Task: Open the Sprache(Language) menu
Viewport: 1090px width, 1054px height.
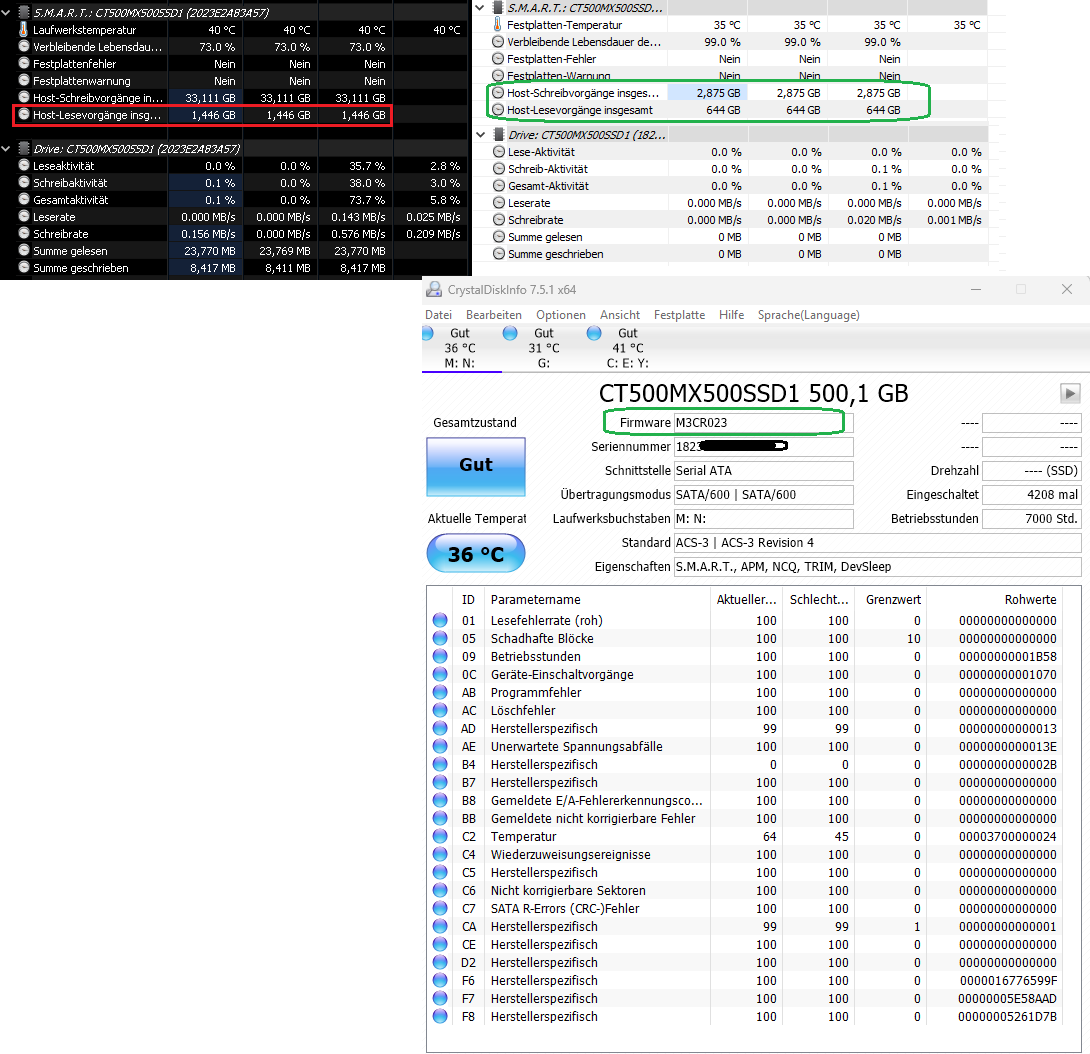Action: click(x=808, y=315)
